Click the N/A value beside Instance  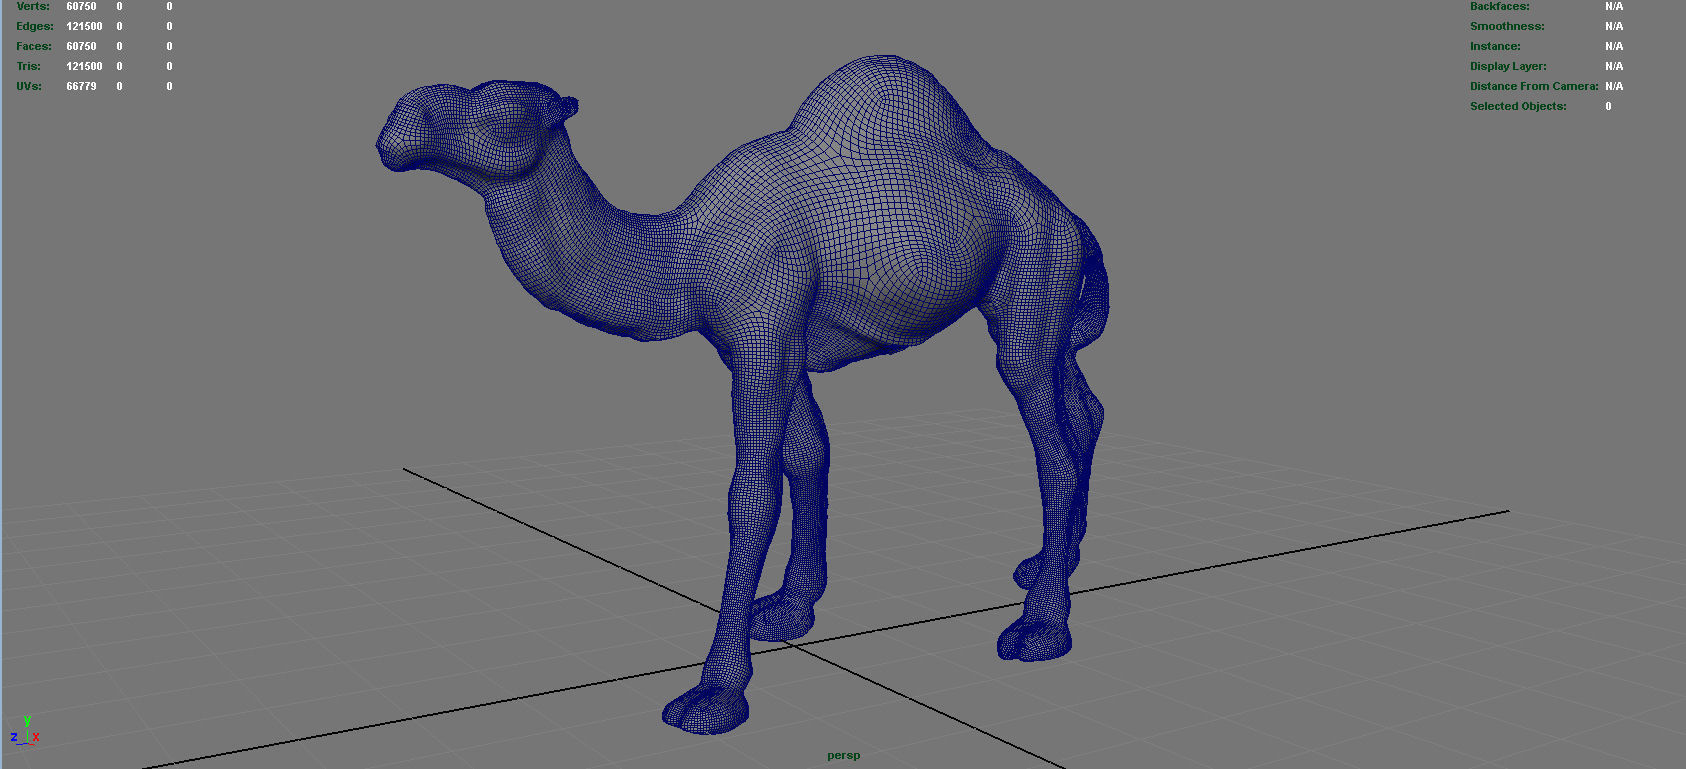[1614, 46]
